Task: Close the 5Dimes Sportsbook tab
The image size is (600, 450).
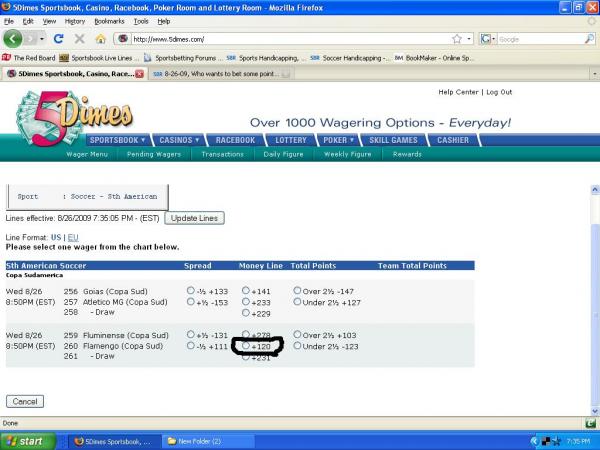Action: 139,73
